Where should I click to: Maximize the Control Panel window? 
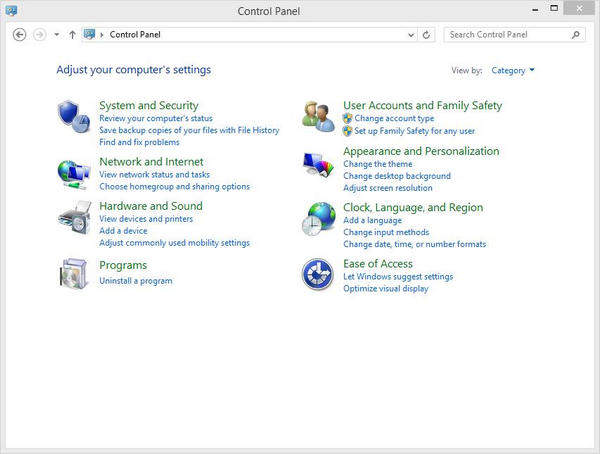[x=554, y=8]
